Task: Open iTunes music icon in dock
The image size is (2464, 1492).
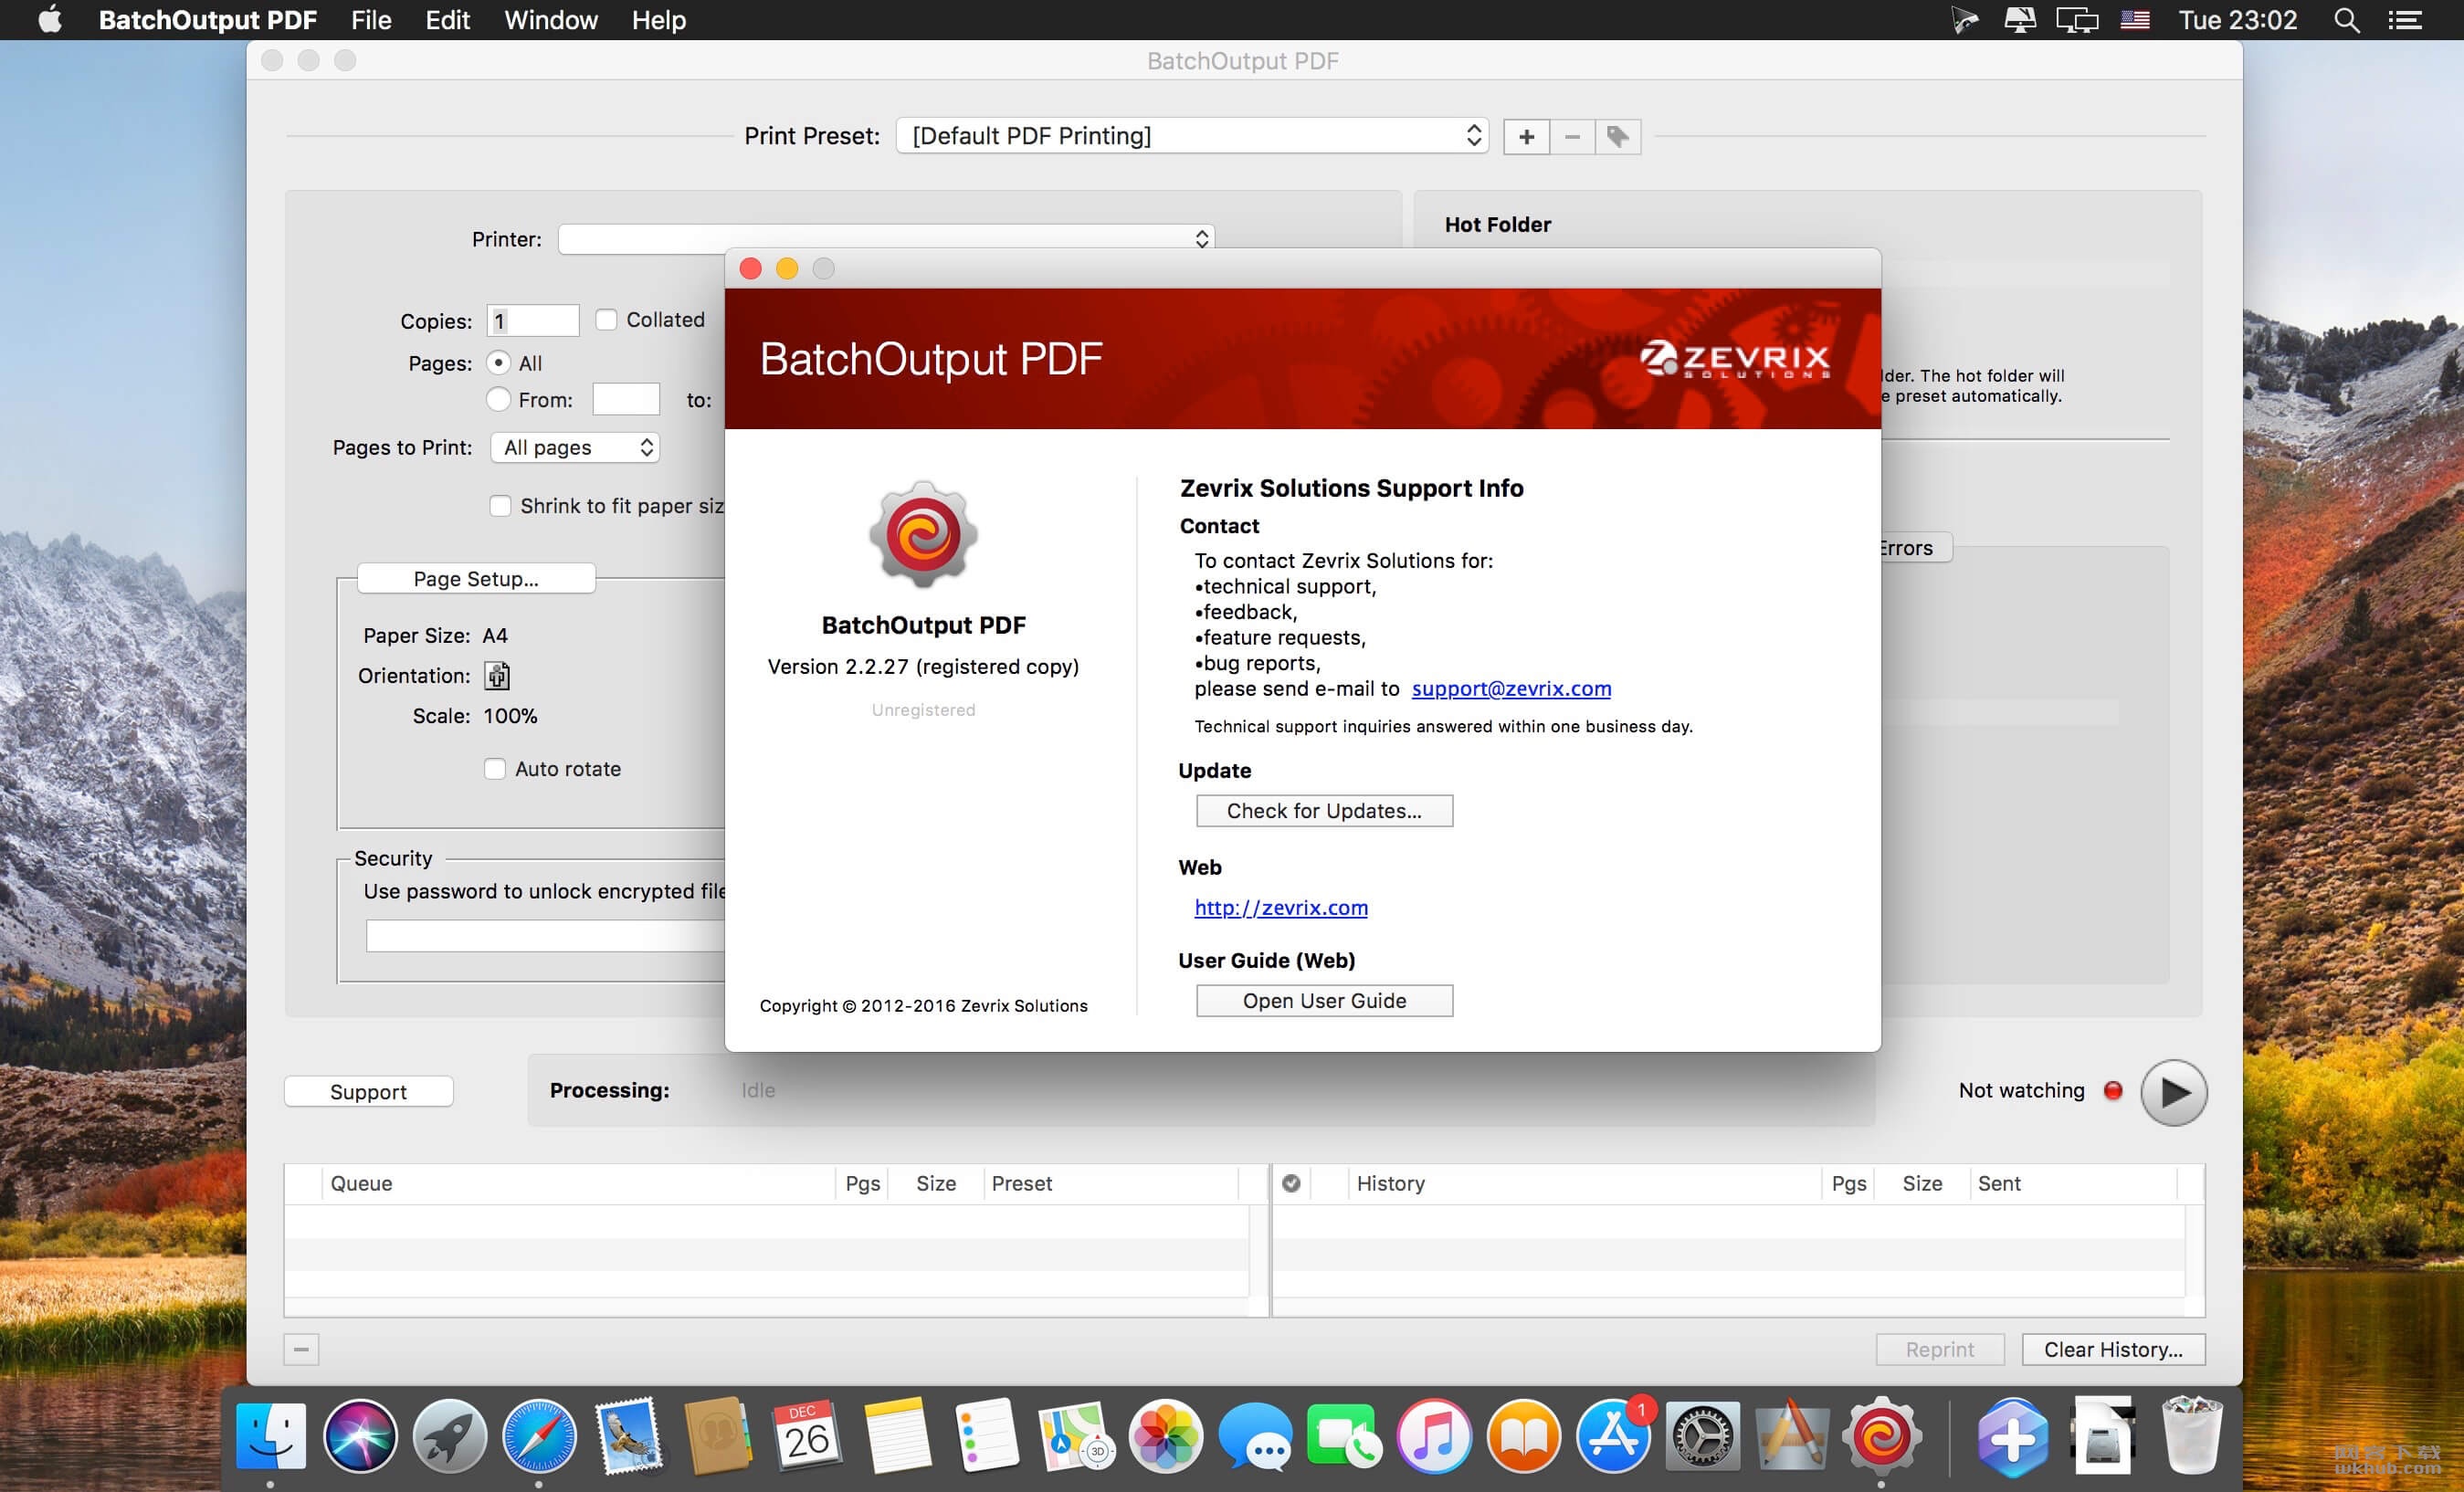Action: pos(1434,1436)
